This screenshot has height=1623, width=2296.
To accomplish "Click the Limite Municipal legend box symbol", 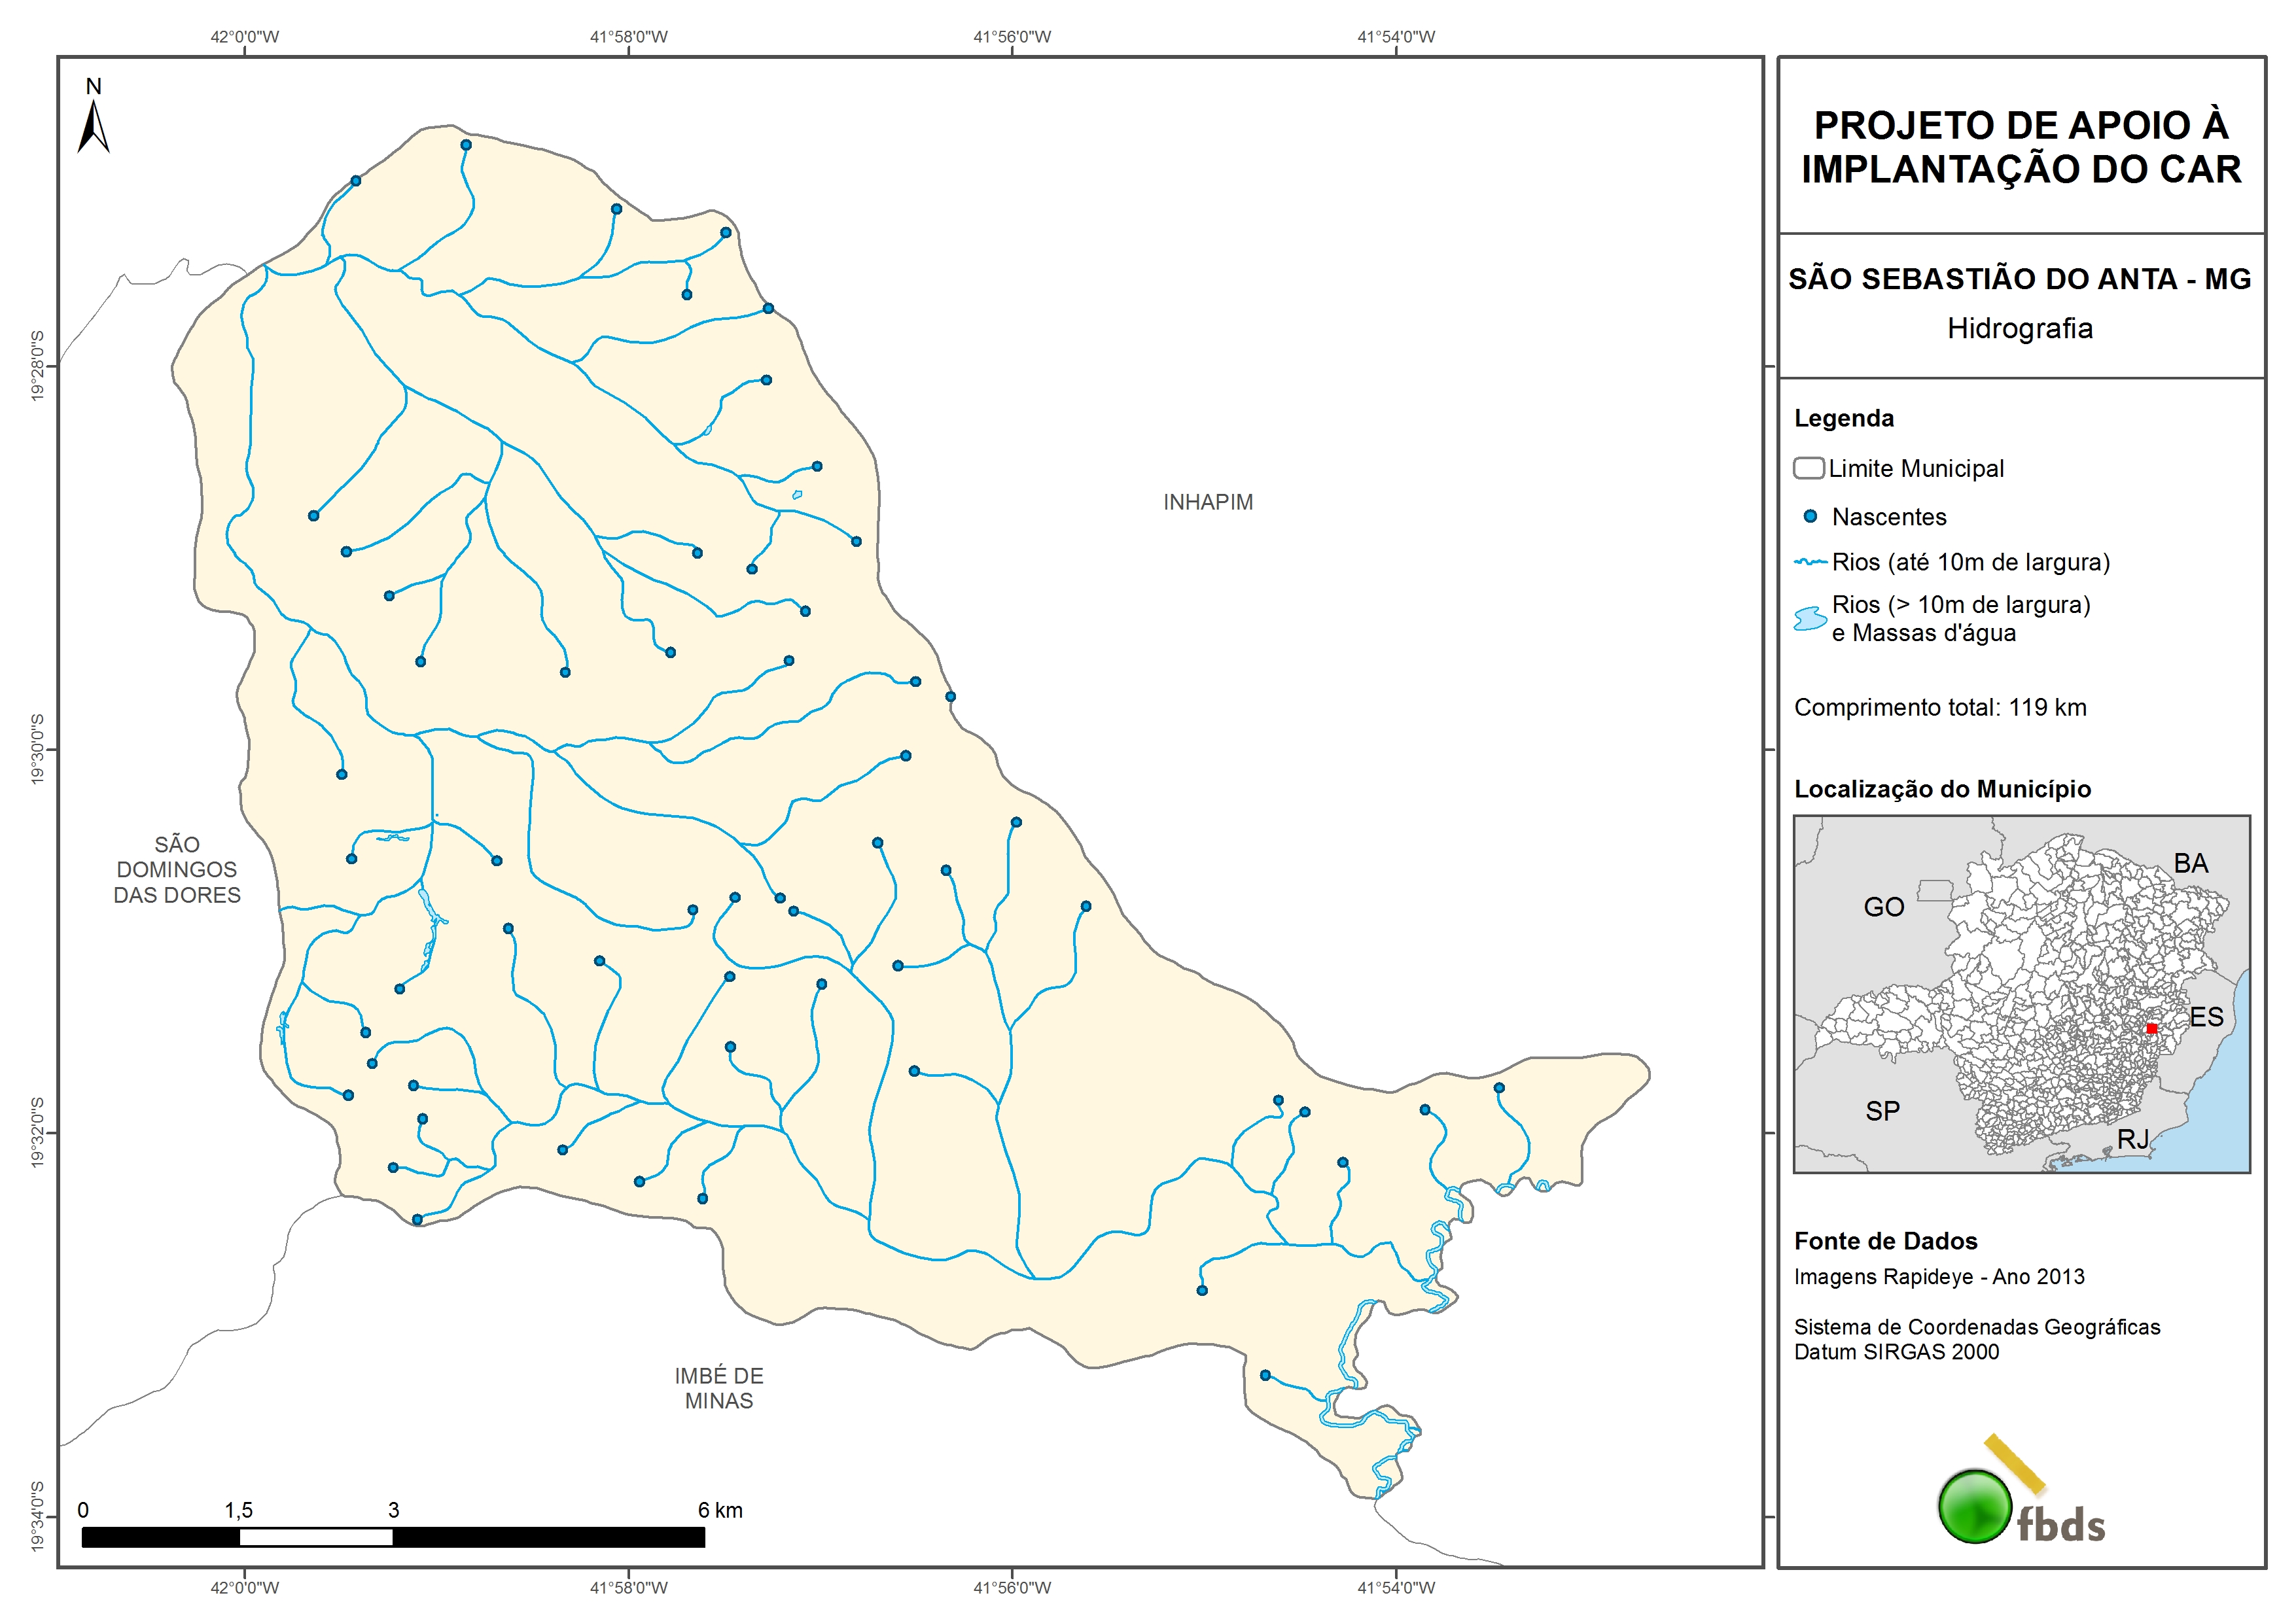I will tap(1808, 468).
